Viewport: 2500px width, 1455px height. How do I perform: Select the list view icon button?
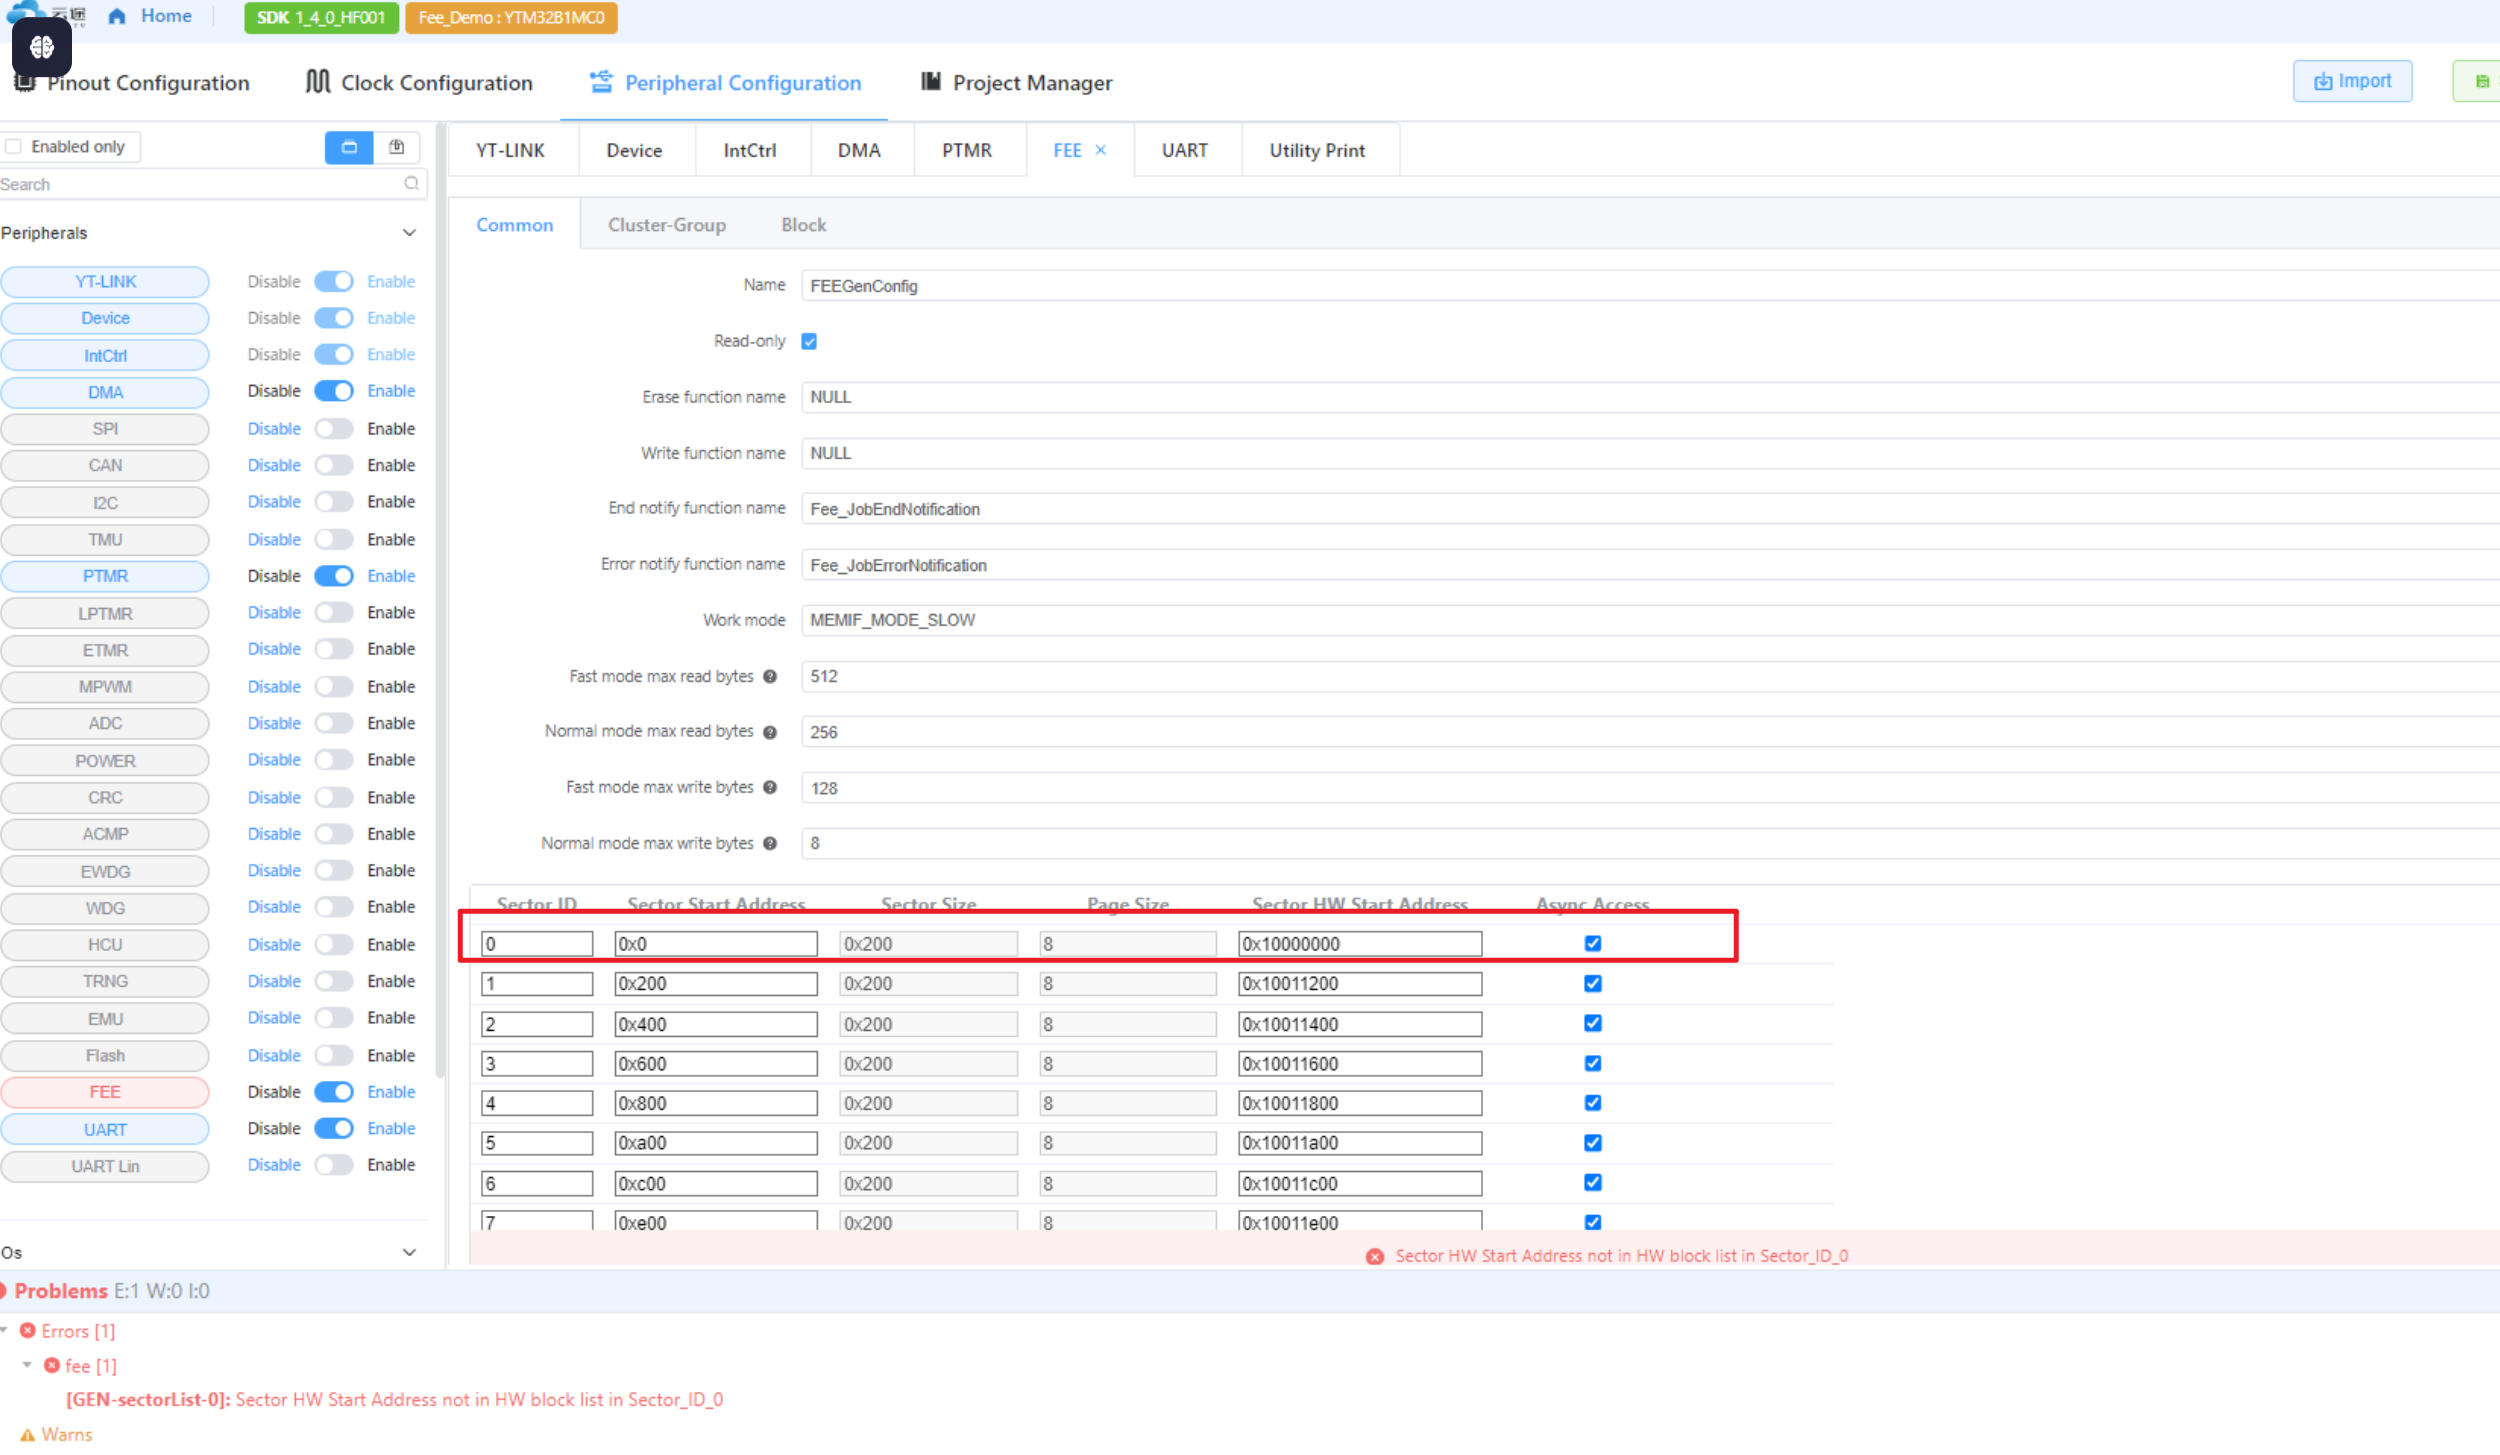397,147
